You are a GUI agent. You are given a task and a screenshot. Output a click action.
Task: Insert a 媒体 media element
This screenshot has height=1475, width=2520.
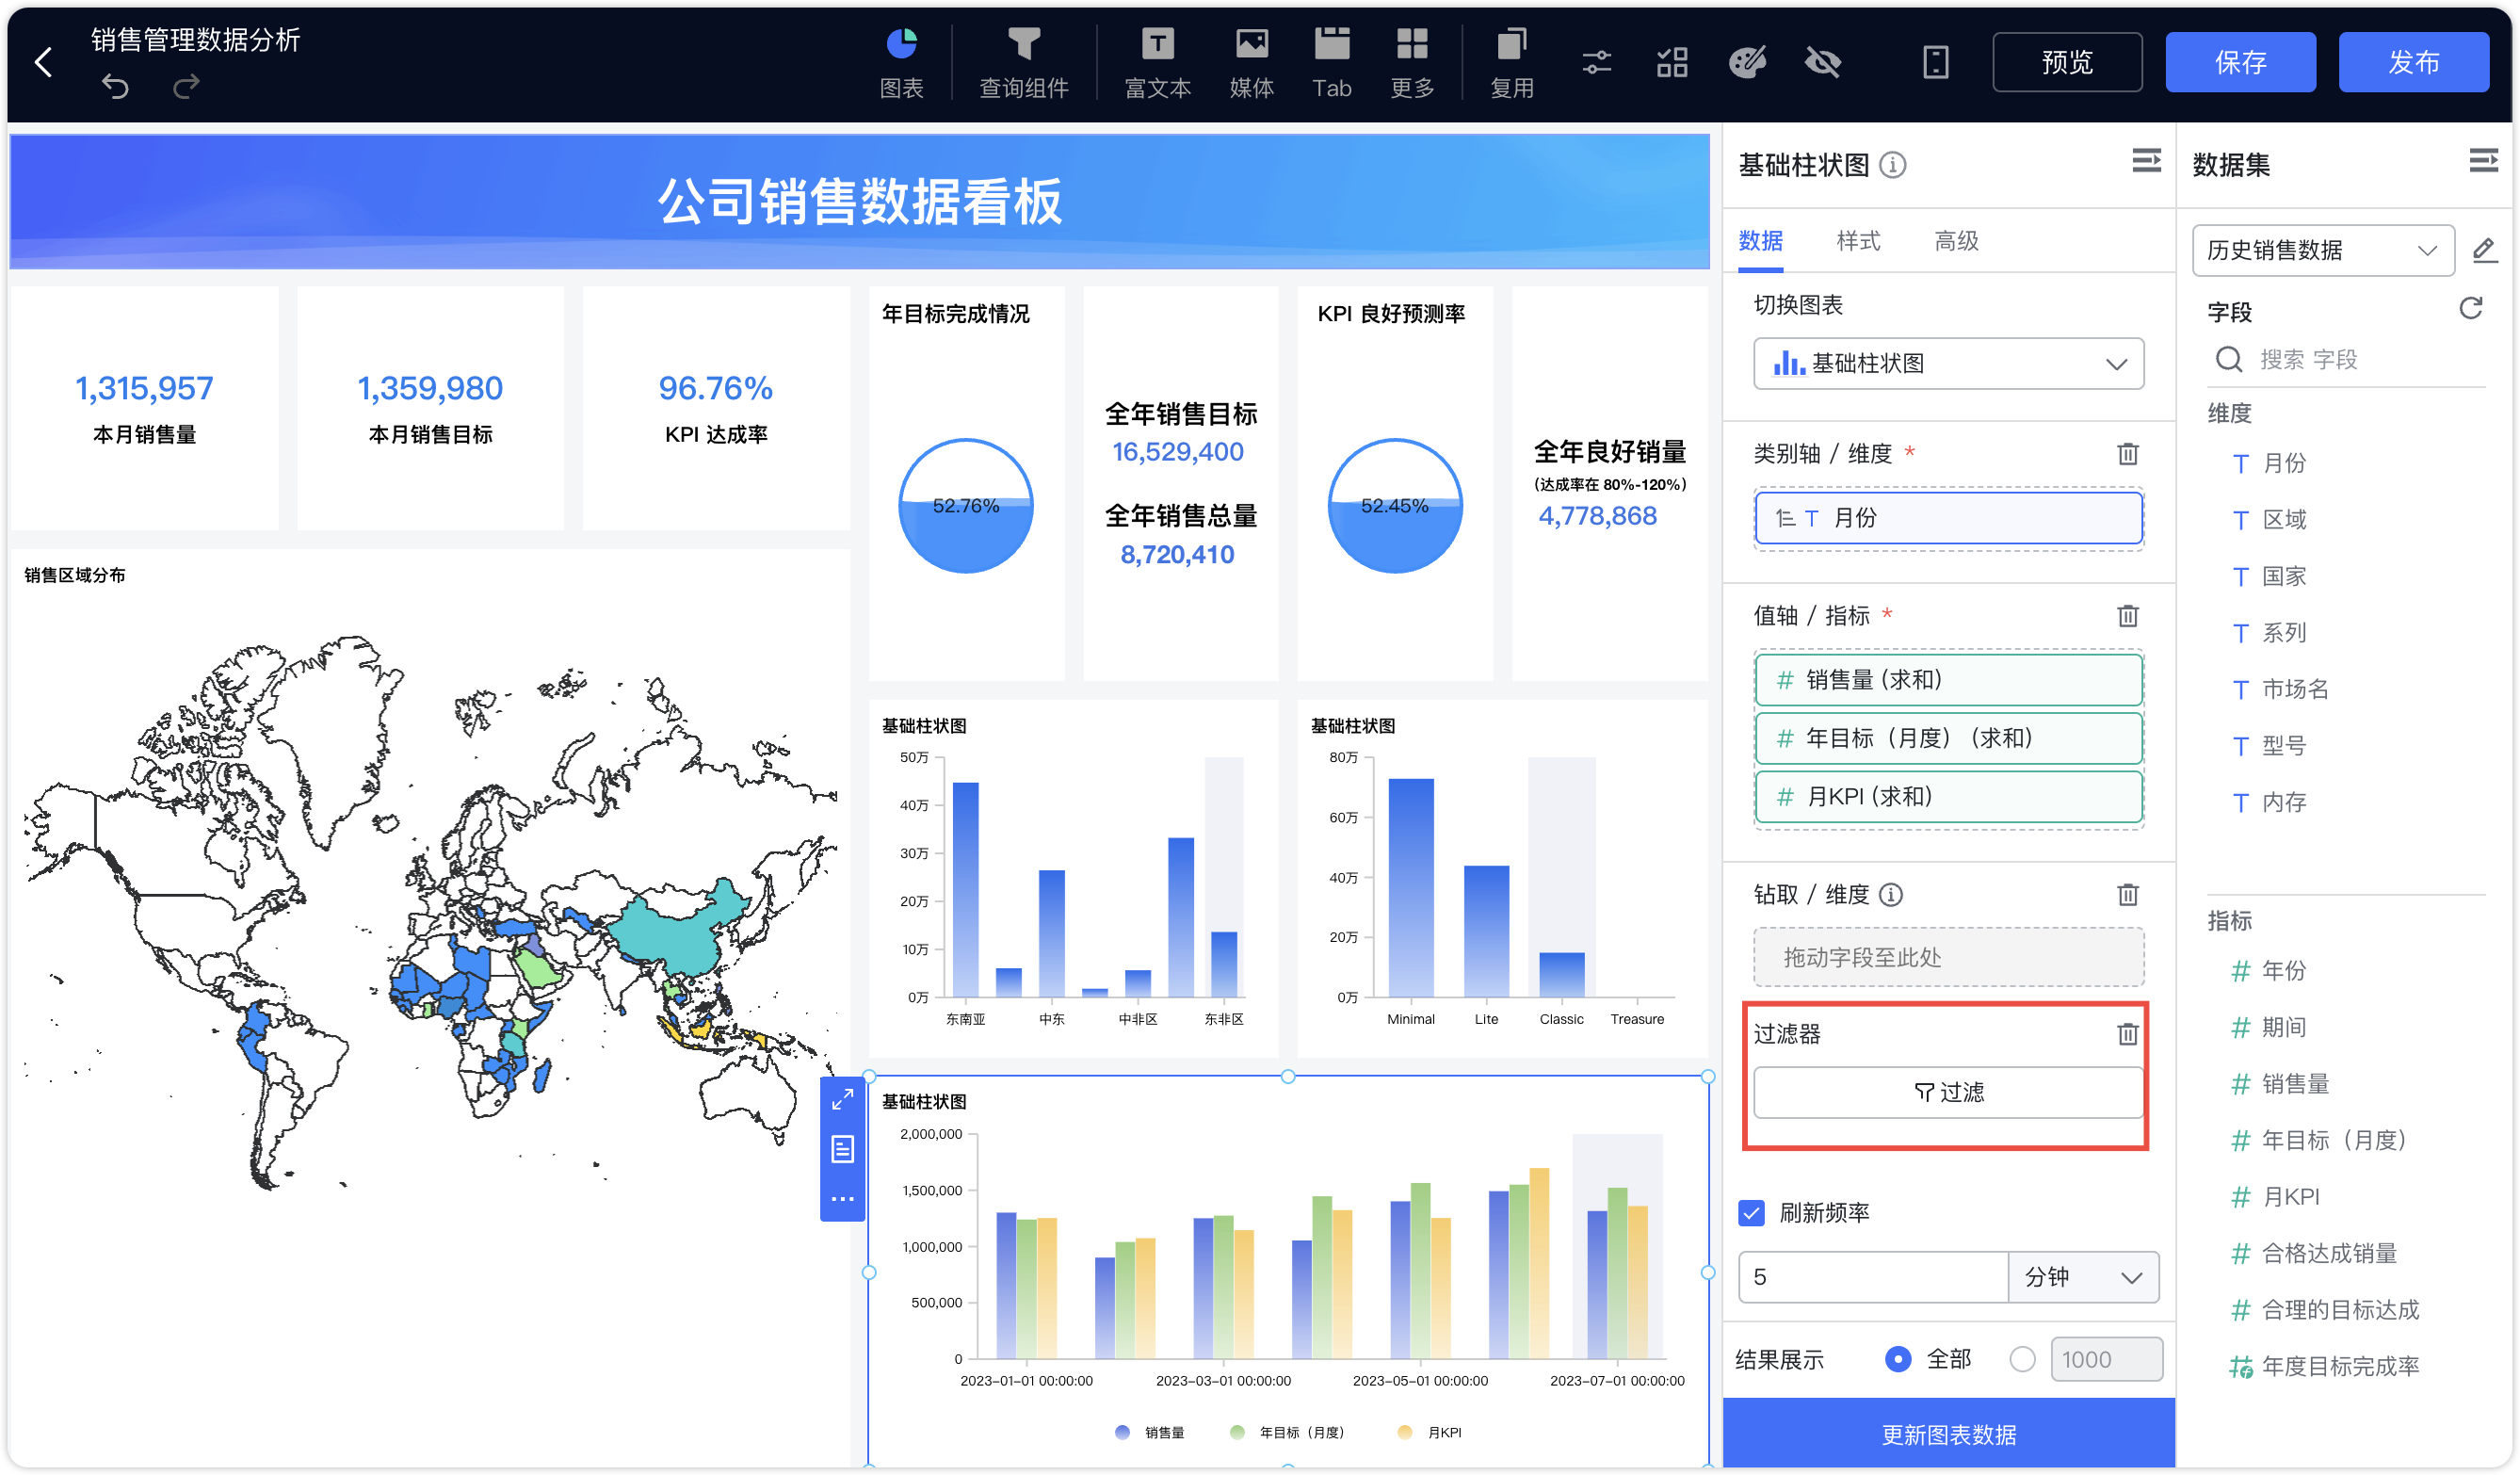(x=1251, y=63)
